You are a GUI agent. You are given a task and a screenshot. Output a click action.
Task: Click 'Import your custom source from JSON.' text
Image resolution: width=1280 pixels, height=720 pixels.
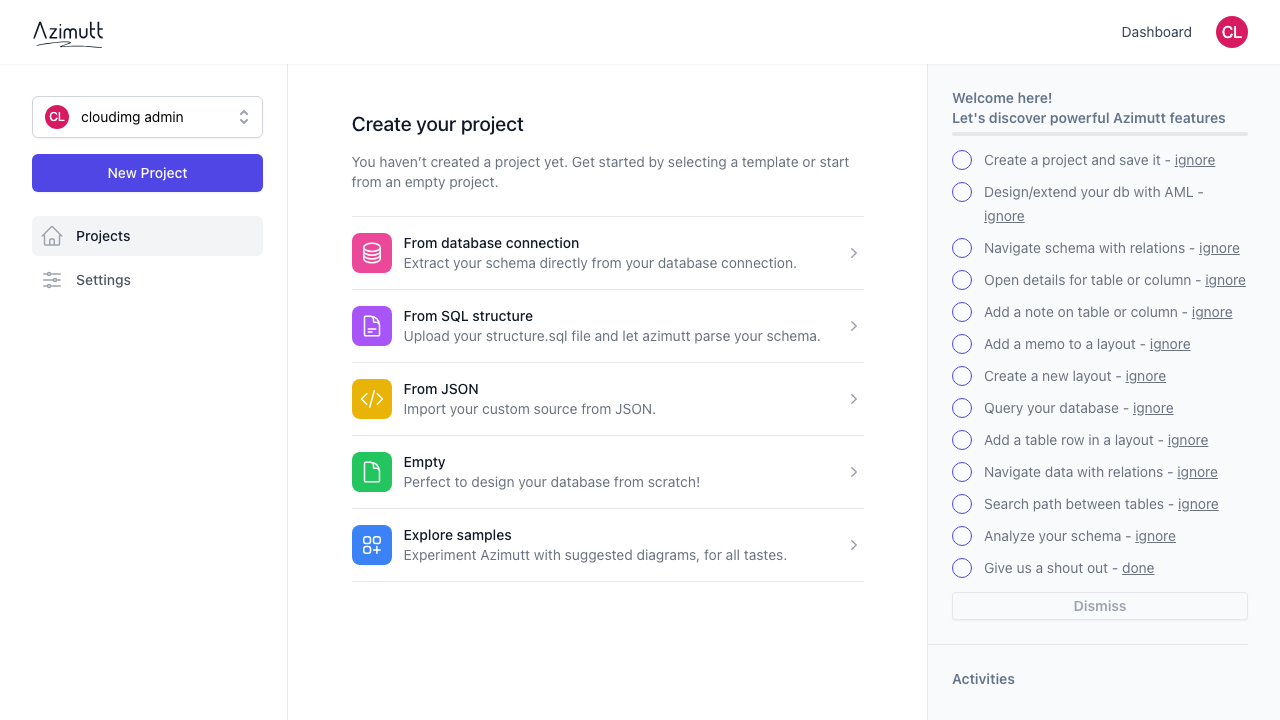click(530, 409)
